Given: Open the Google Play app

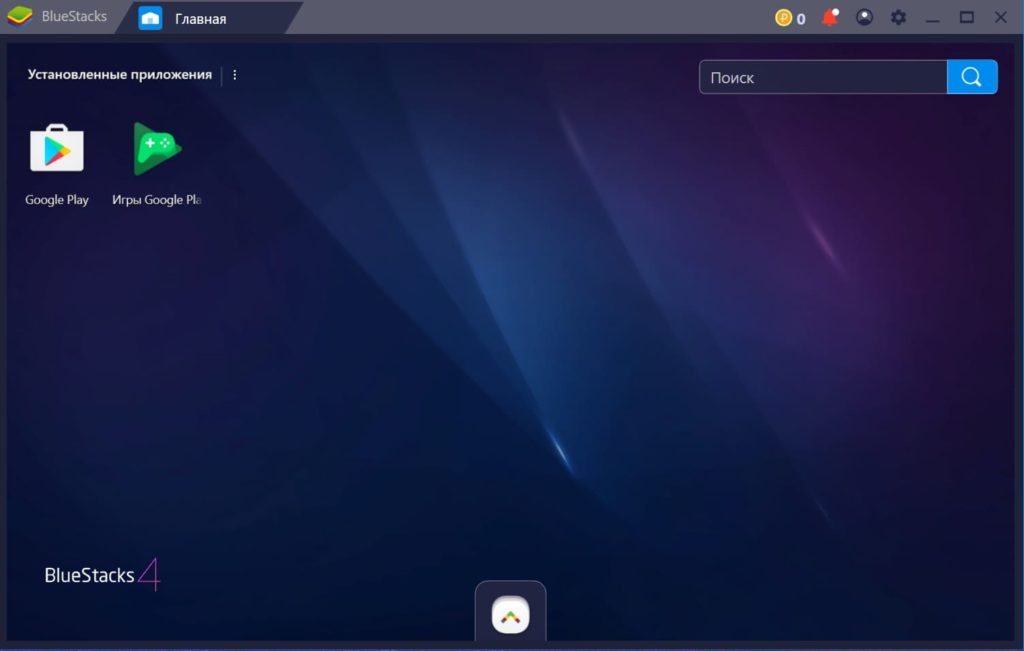Looking at the screenshot, I should pos(57,148).
